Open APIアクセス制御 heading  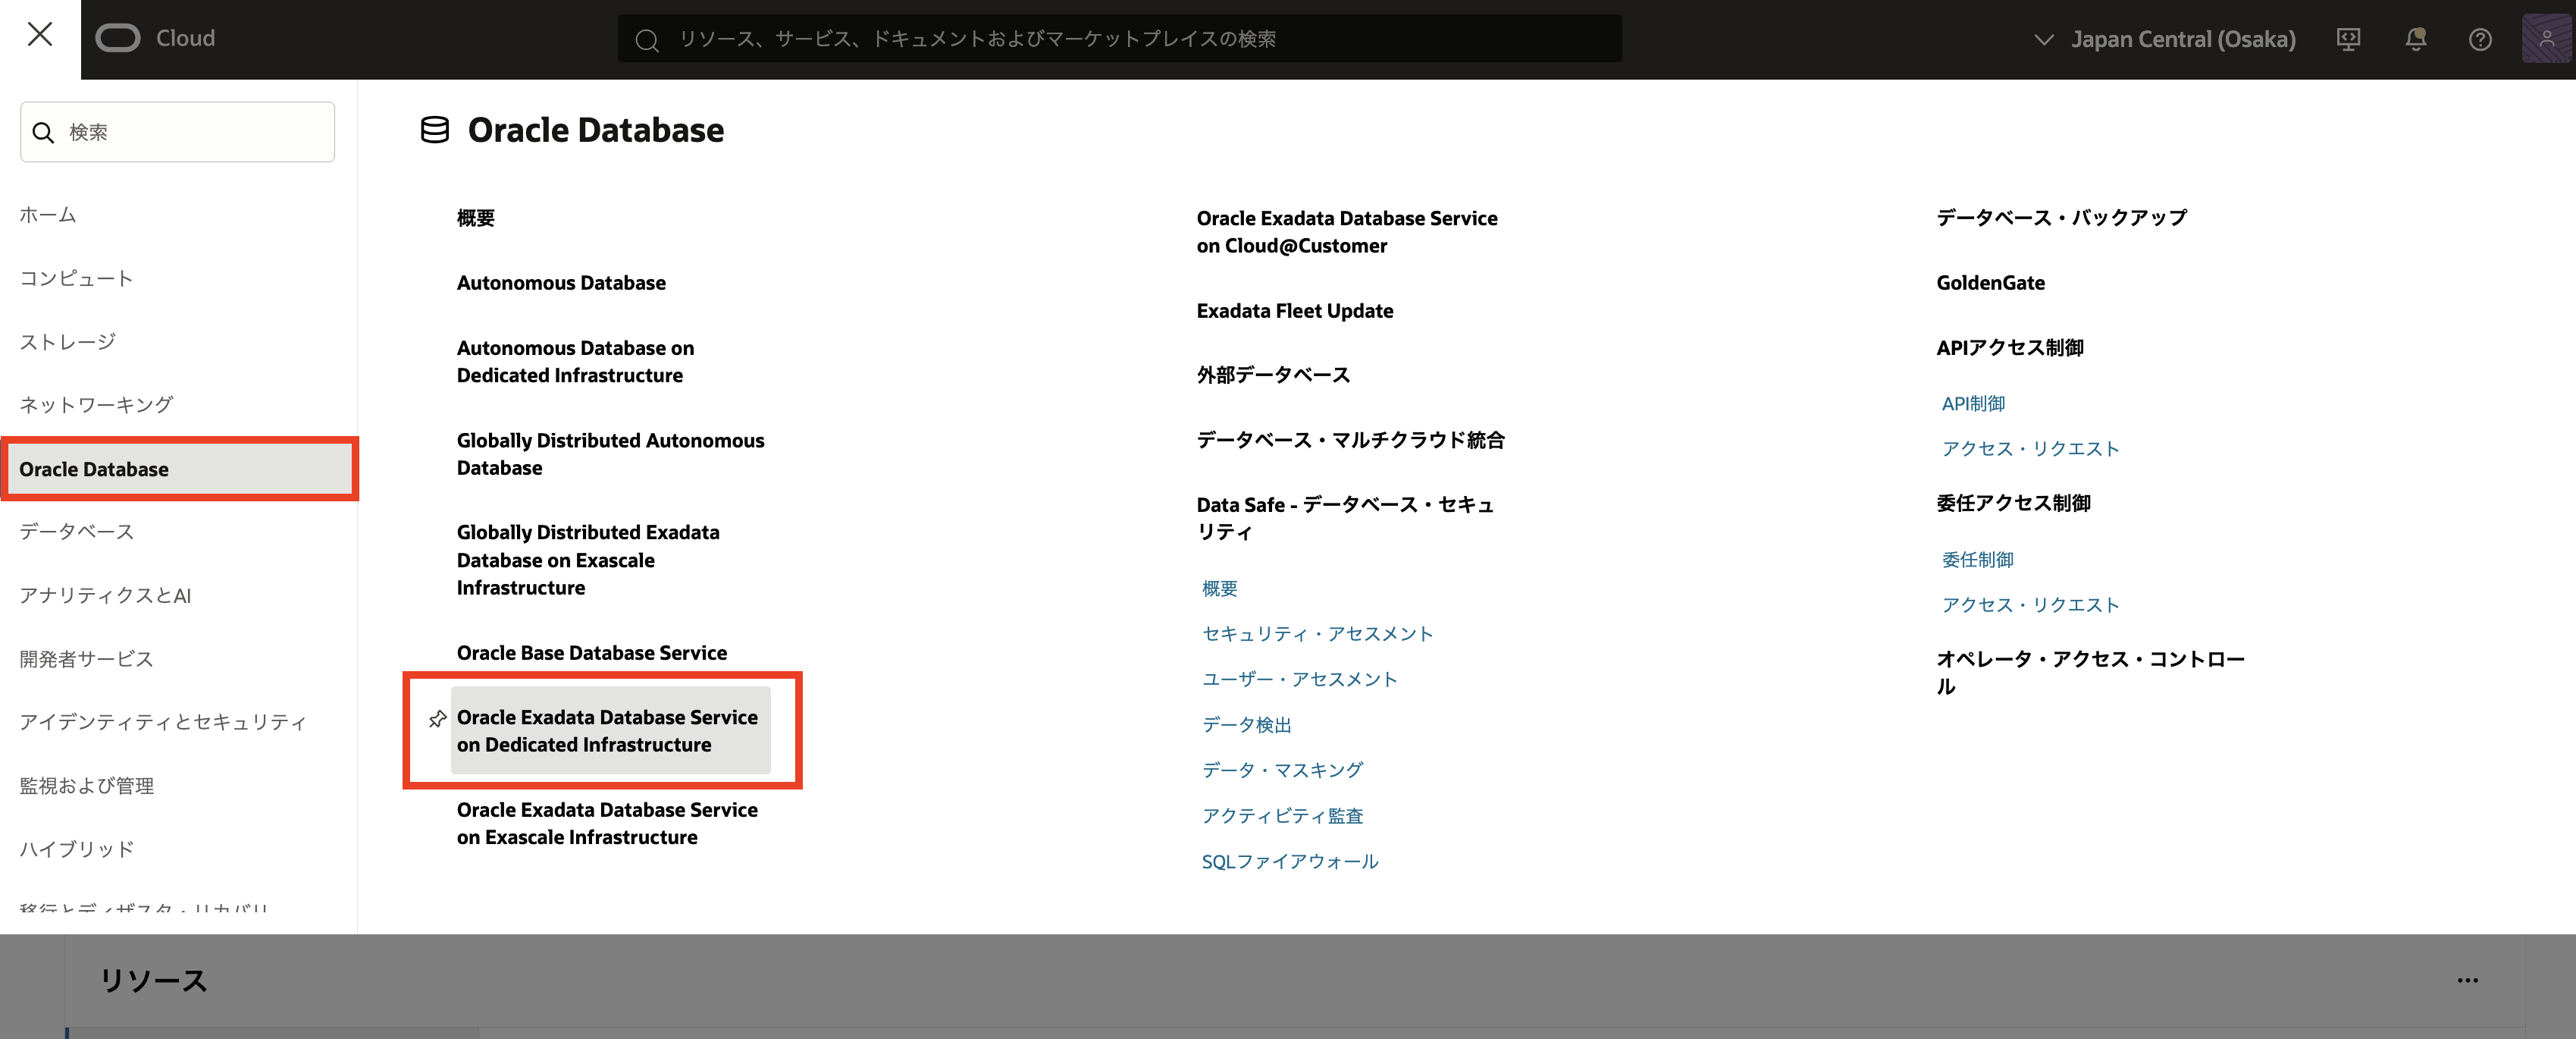click(x=2010, y=348)
